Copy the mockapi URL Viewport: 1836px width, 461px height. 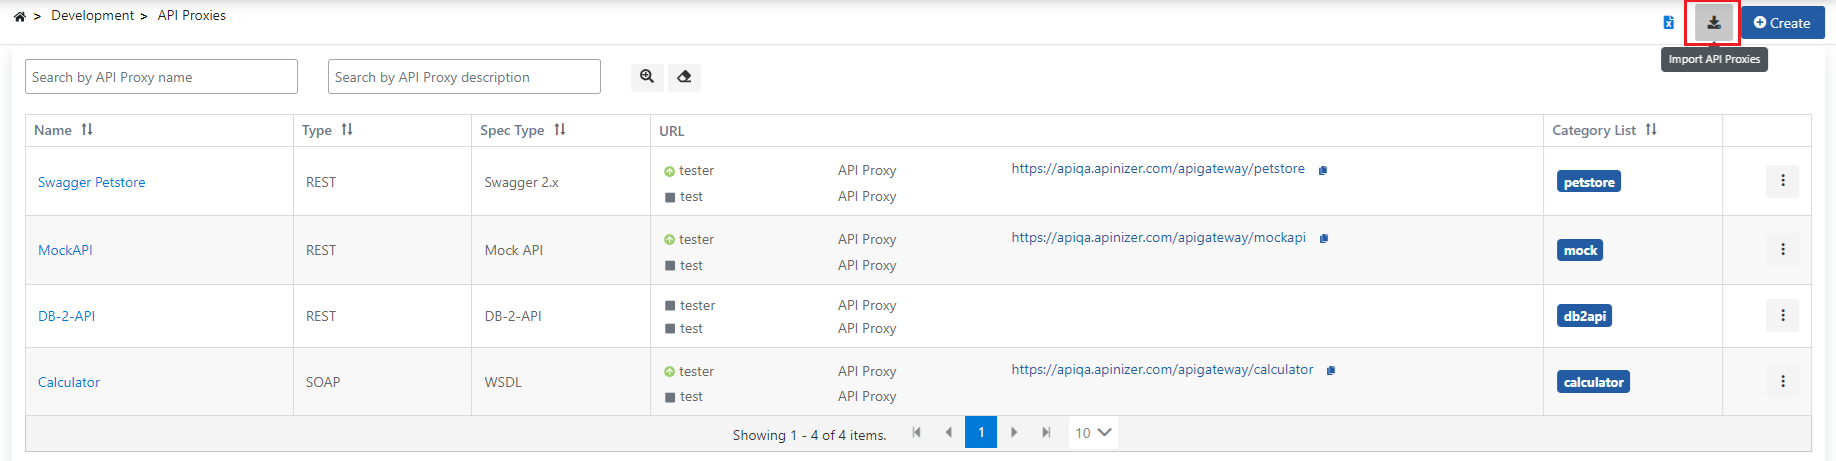coord(1324,239)
